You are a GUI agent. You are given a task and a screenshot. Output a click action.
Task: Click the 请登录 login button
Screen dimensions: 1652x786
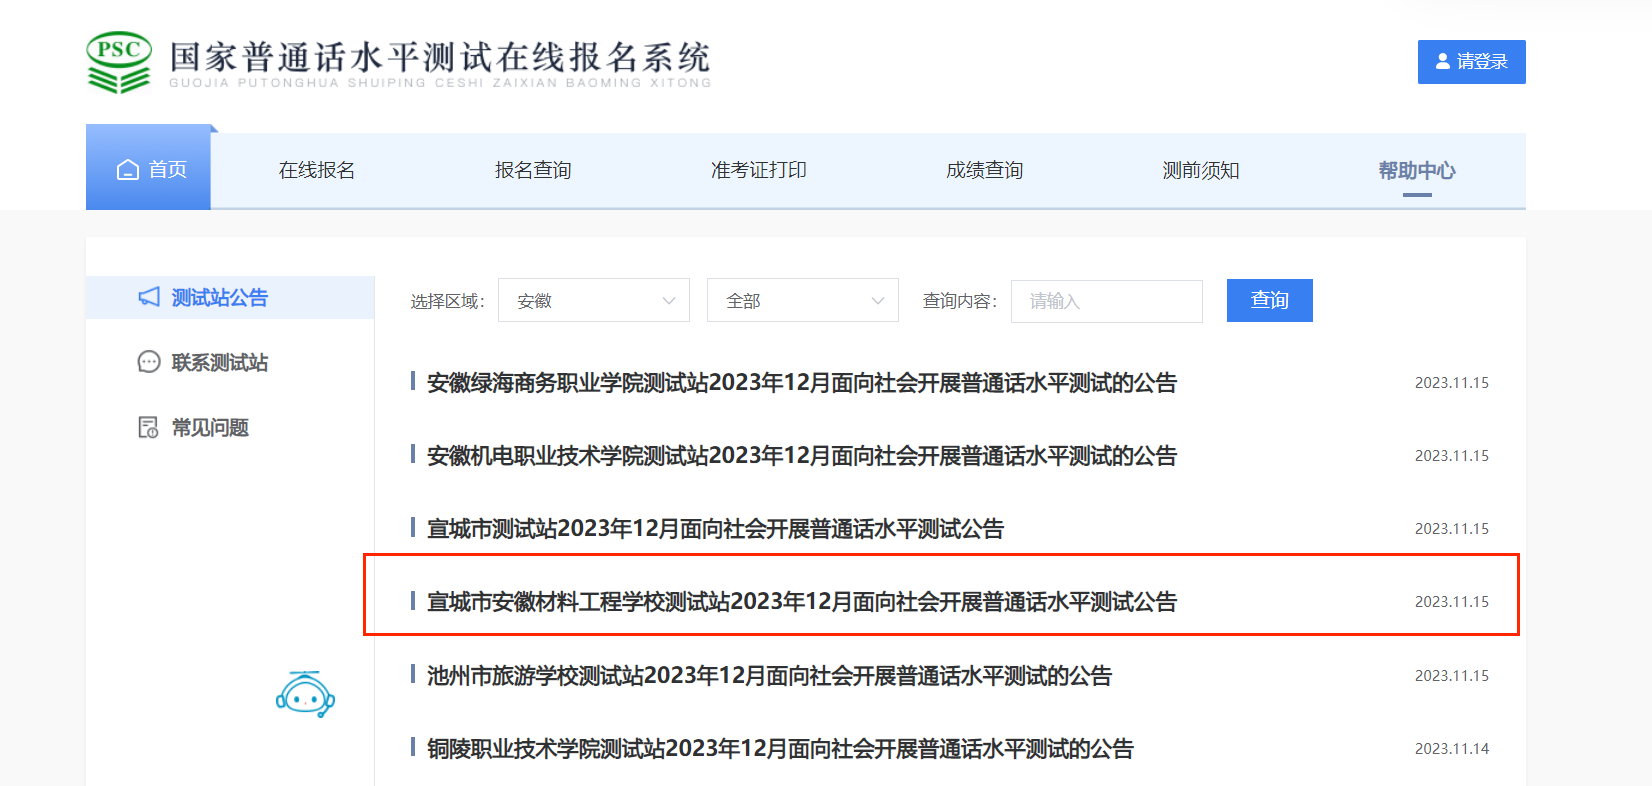[x=1472, y=62]
